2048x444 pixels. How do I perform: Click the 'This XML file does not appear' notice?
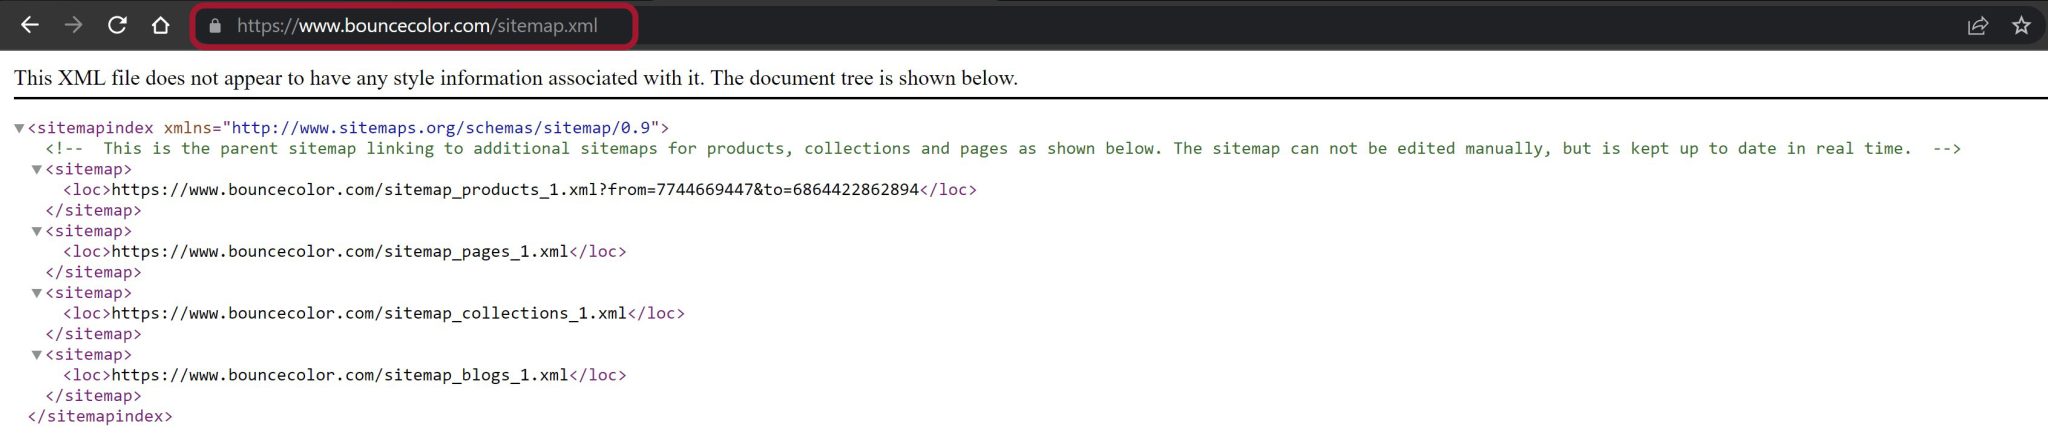pos(516,78)
